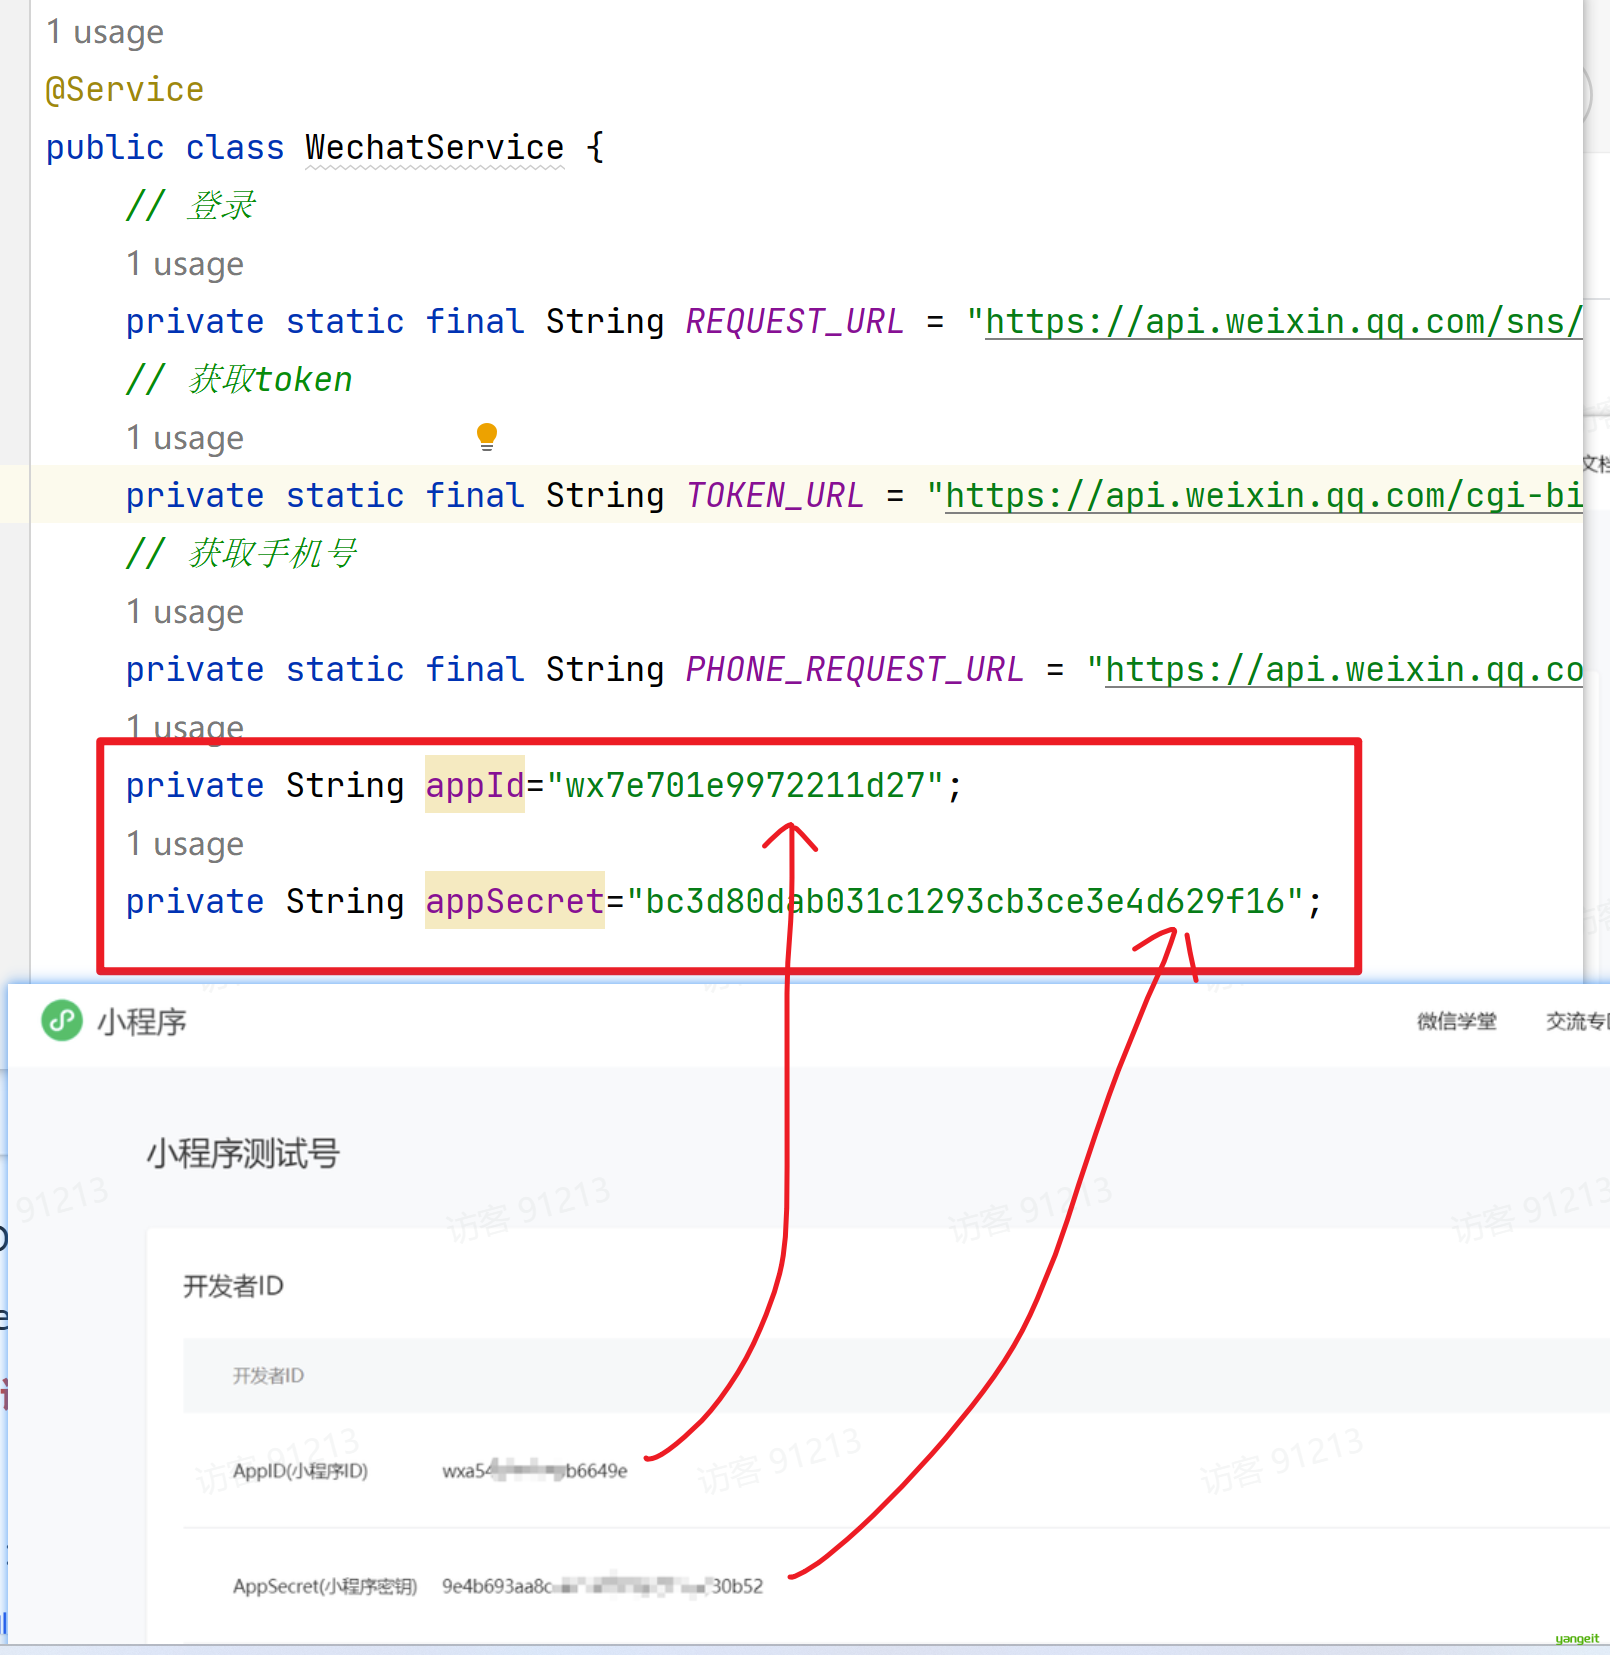The width and height of the screenshot is (1610, 1655).
Task: Click the TOKEN_URL constant name
Action: point(775,496)
